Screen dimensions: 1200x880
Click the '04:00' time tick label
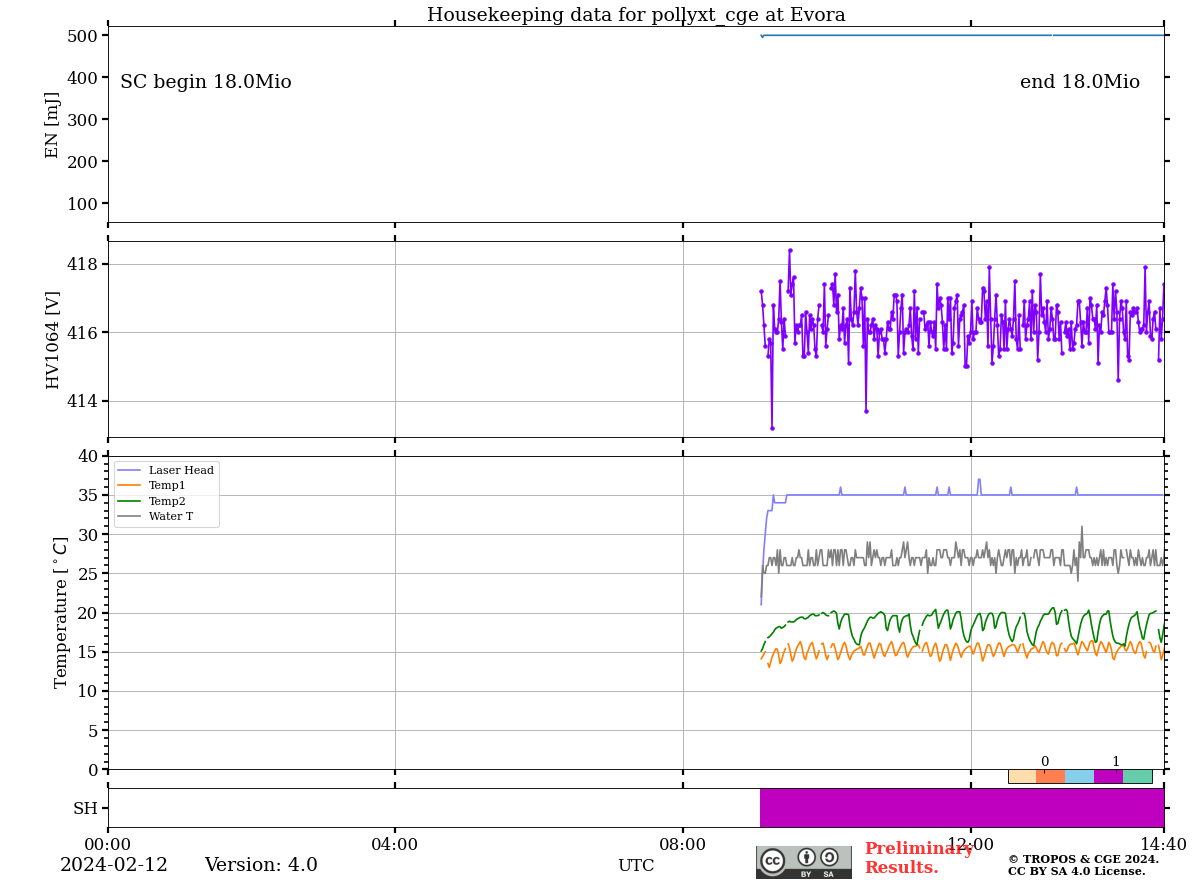395,845
